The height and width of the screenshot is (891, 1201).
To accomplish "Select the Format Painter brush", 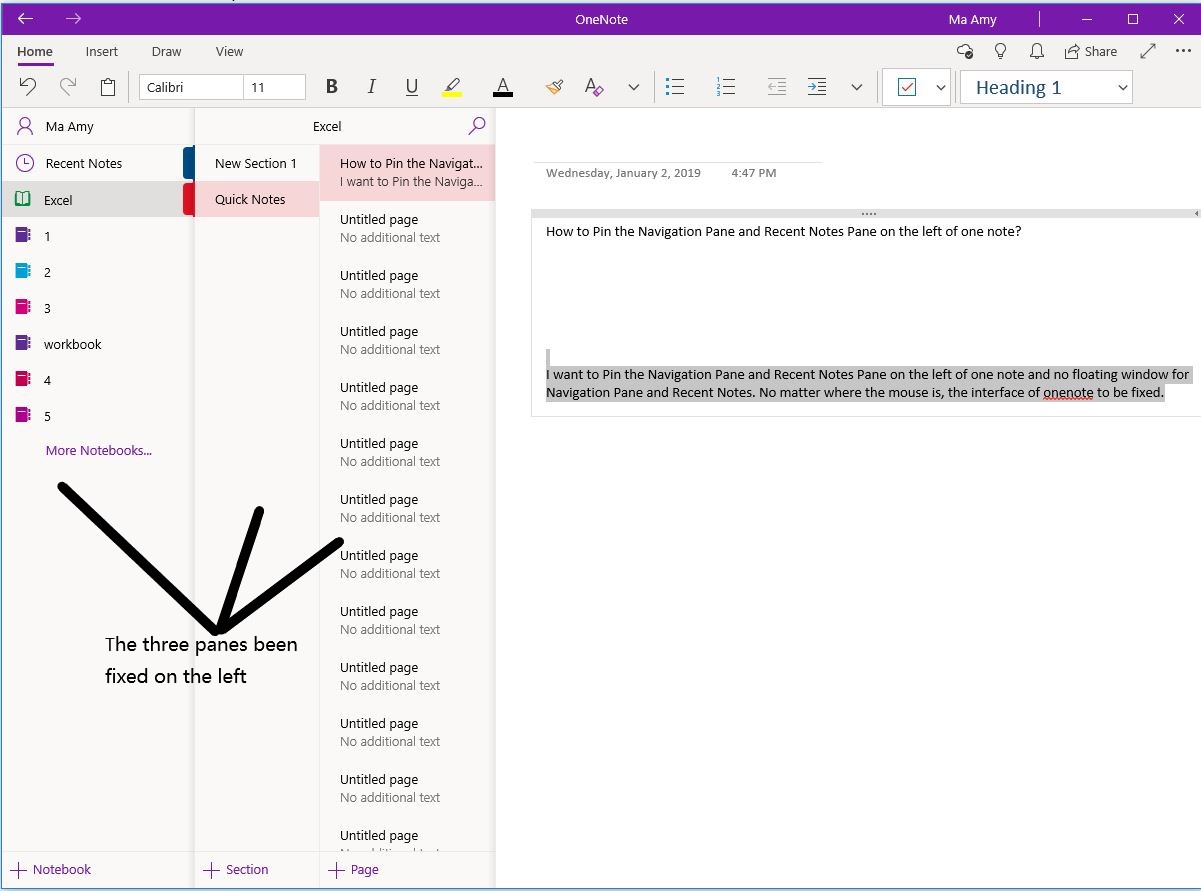I will pyautogui.click(x=554, y=87).
